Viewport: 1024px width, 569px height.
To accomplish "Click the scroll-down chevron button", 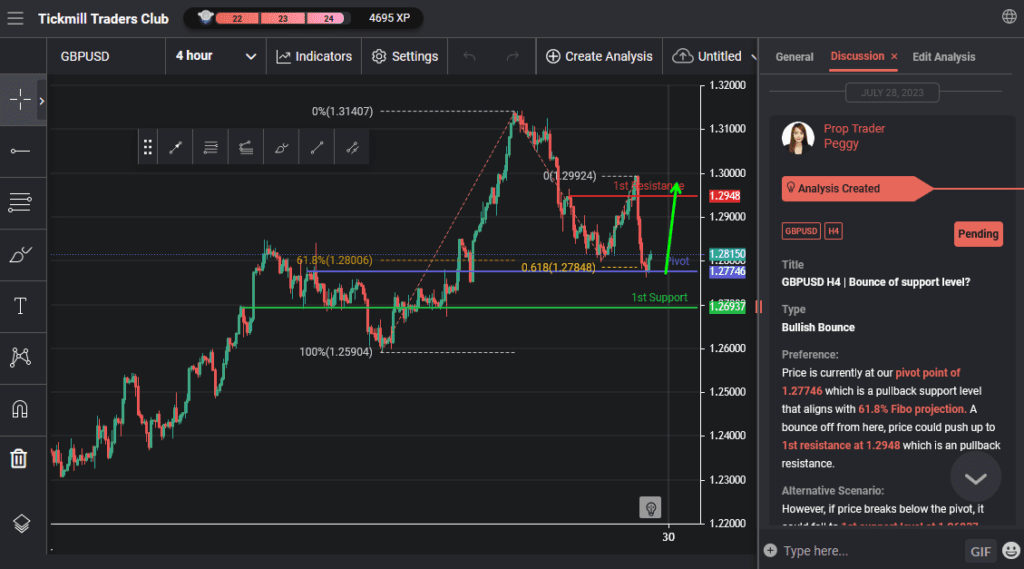I will (x=976, y=479).
